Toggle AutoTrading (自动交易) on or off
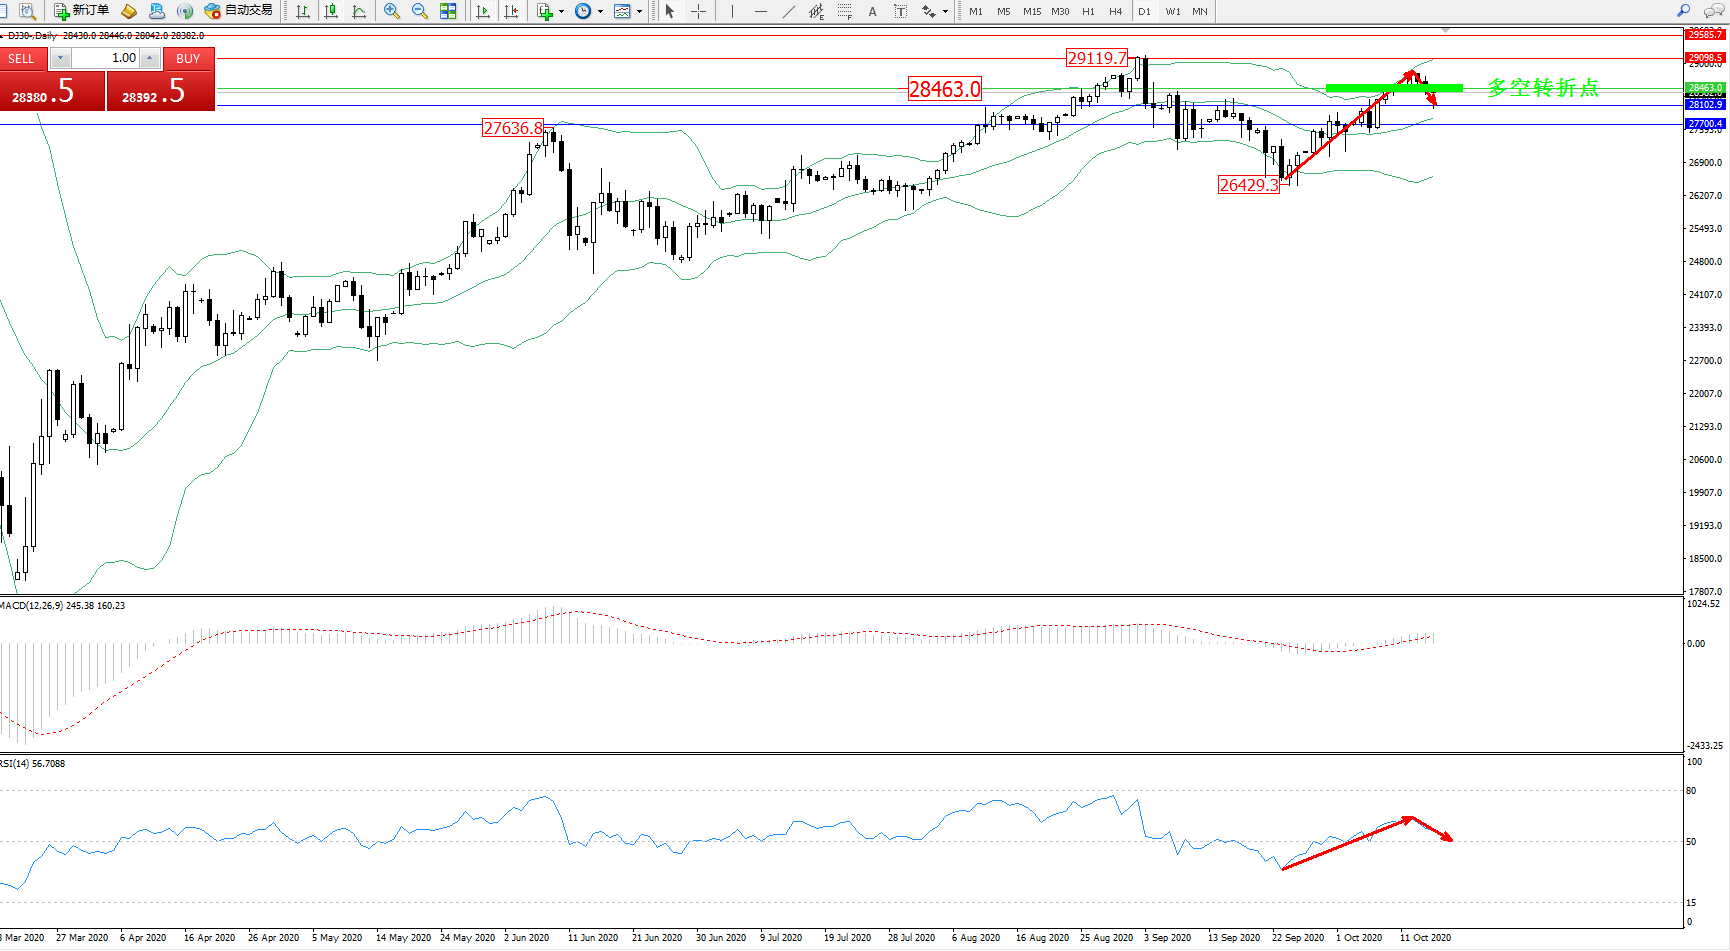 coord(238,11)
